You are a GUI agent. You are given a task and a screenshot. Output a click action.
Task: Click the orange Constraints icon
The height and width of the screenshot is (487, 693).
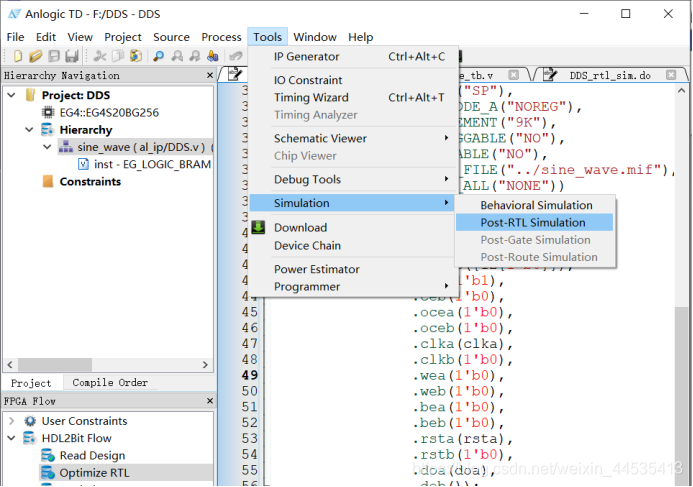tap(48, 181)
